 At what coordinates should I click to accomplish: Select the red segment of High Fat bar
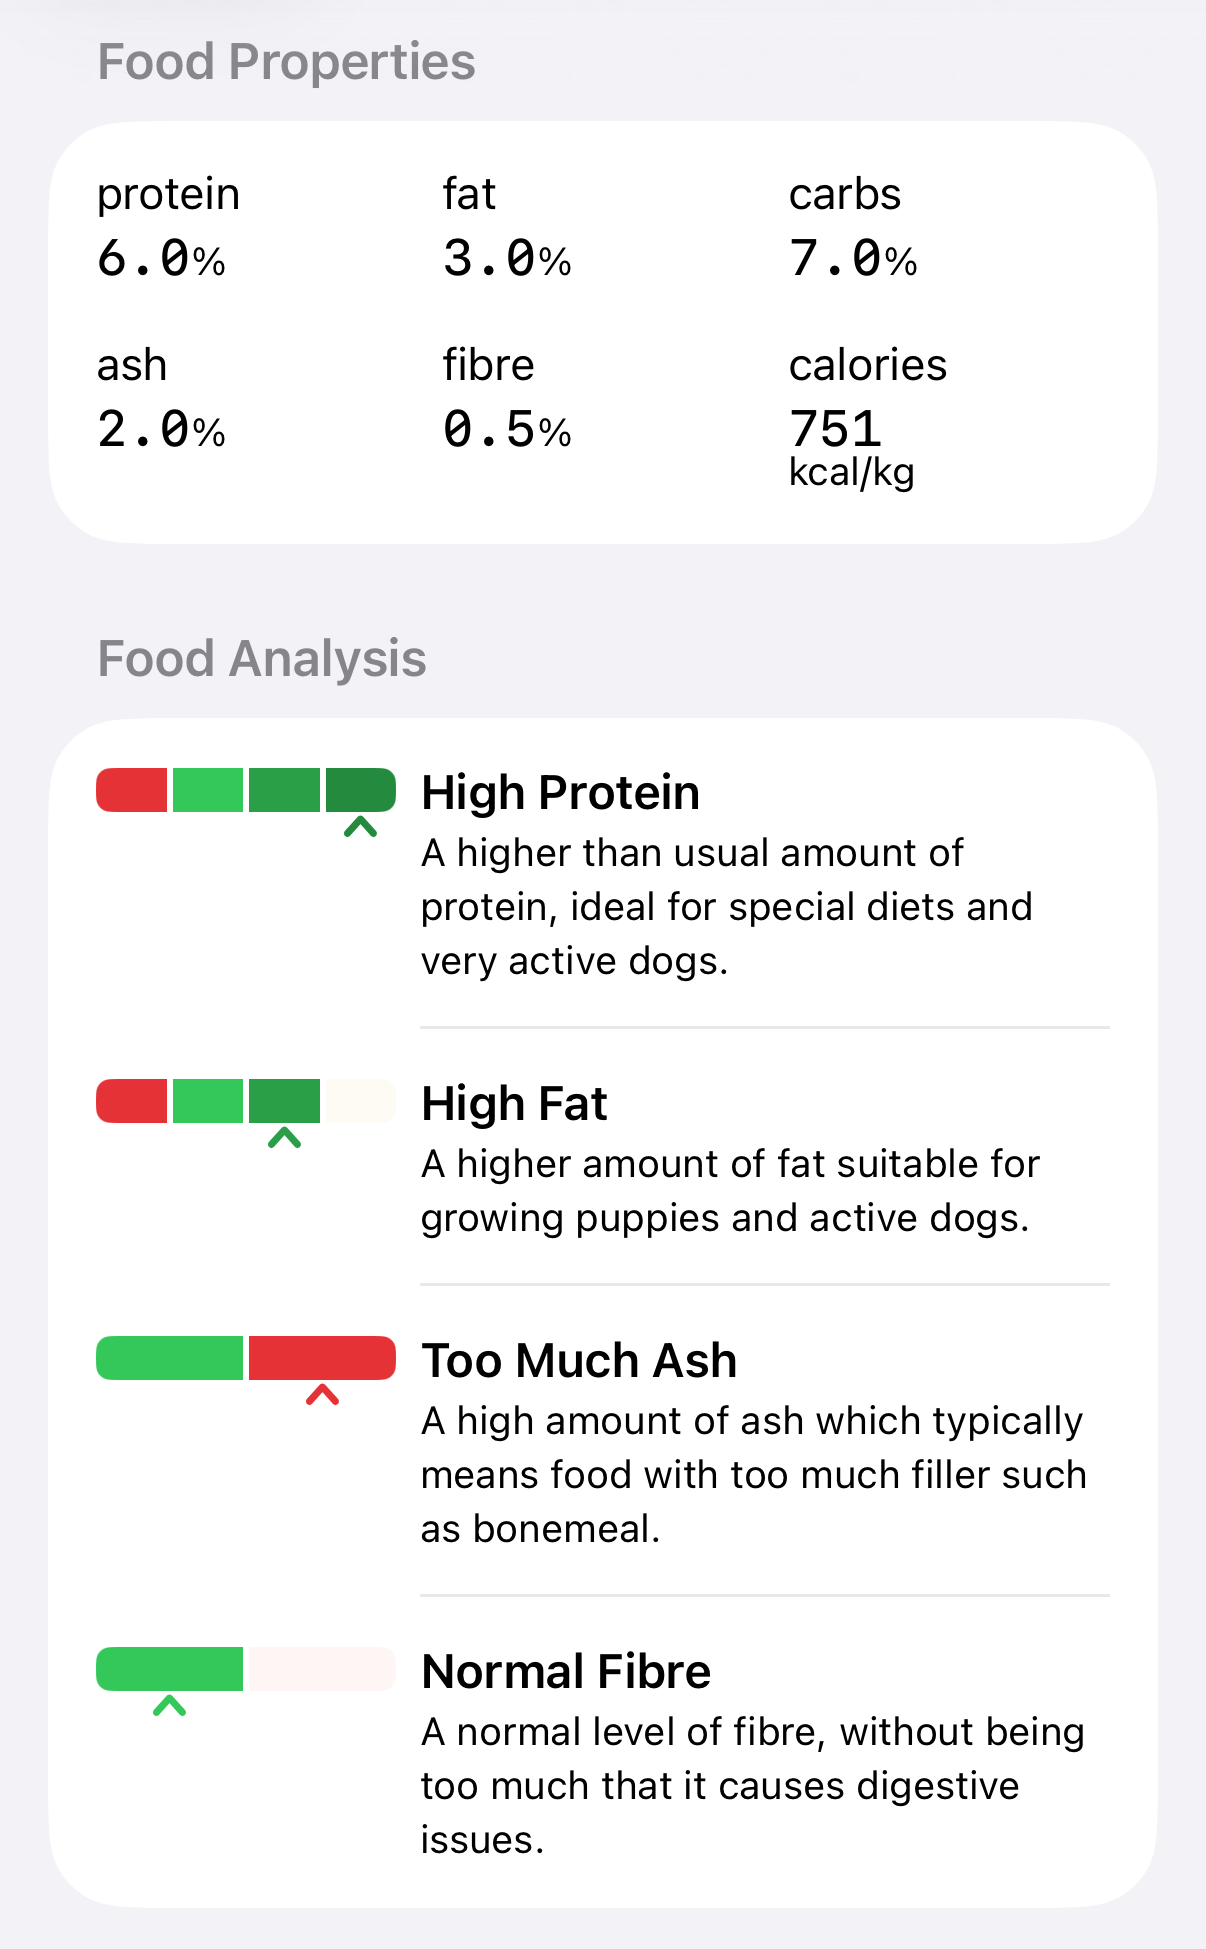point(132,1101)
